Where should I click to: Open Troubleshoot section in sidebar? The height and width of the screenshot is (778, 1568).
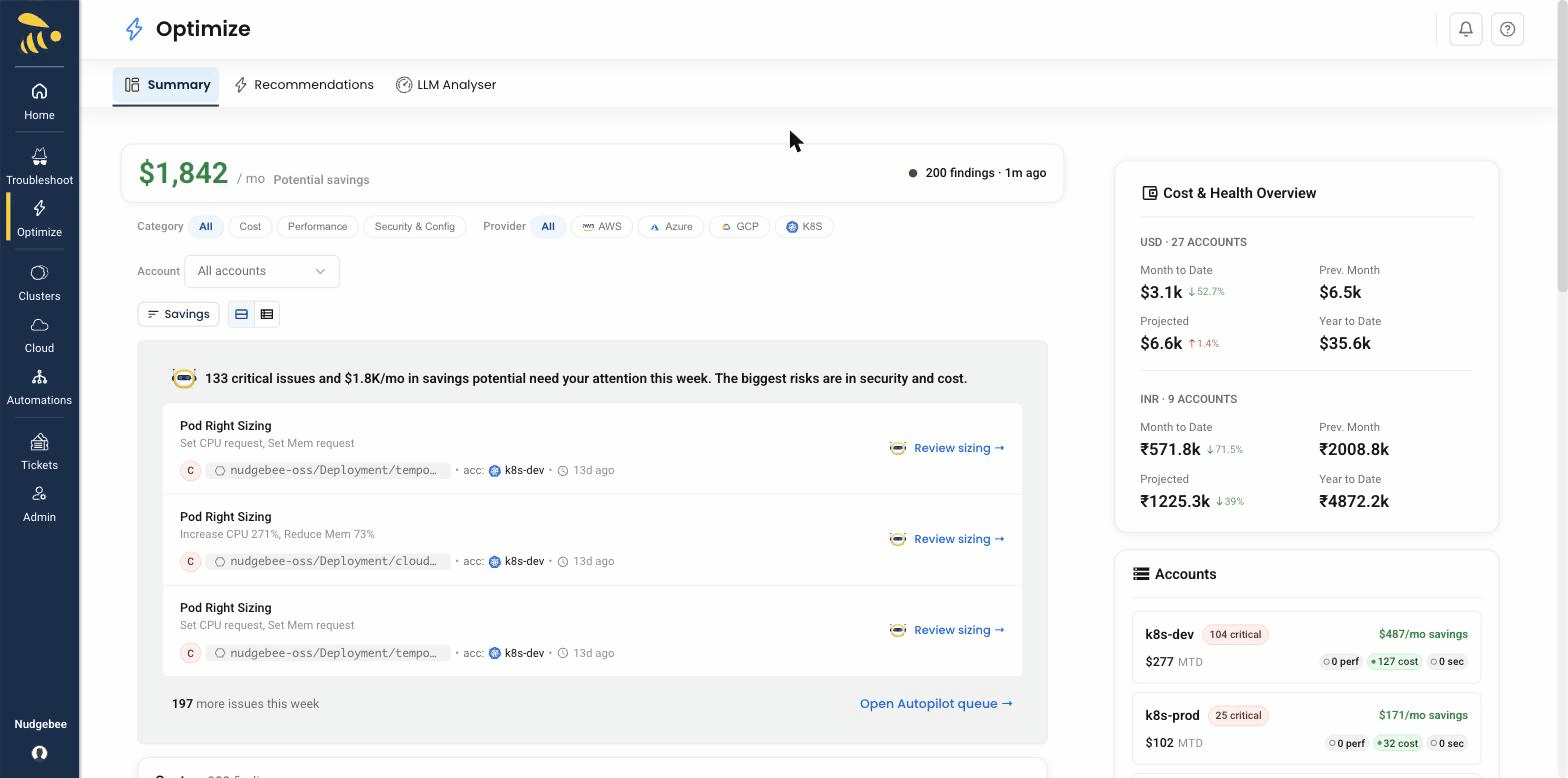39,166
